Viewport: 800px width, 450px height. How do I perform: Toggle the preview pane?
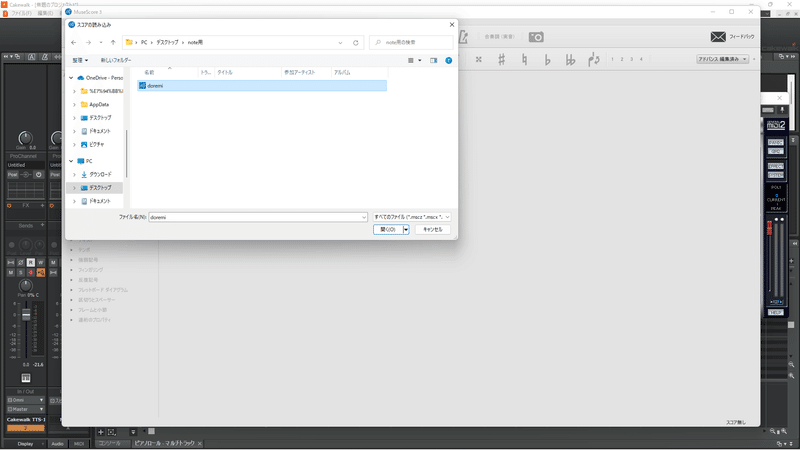pyautogui.click(x=434, y=60)
